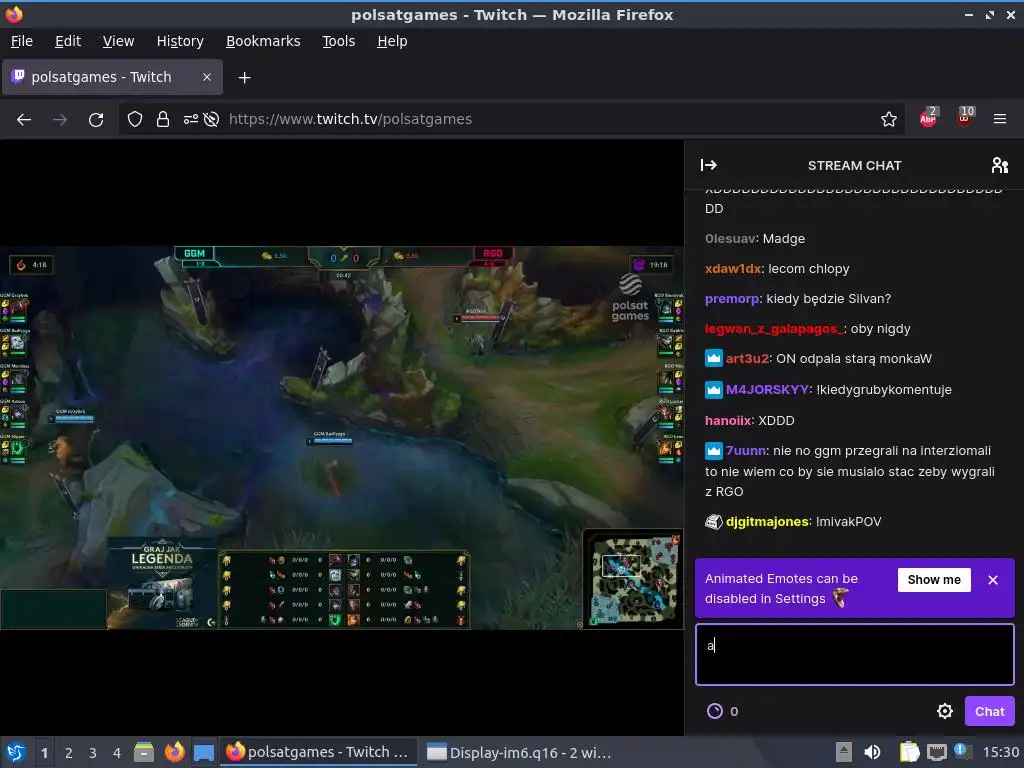Launch file manager from taskbar
The height and width of the screenshot is (768, 1024).
pos(144,752)
